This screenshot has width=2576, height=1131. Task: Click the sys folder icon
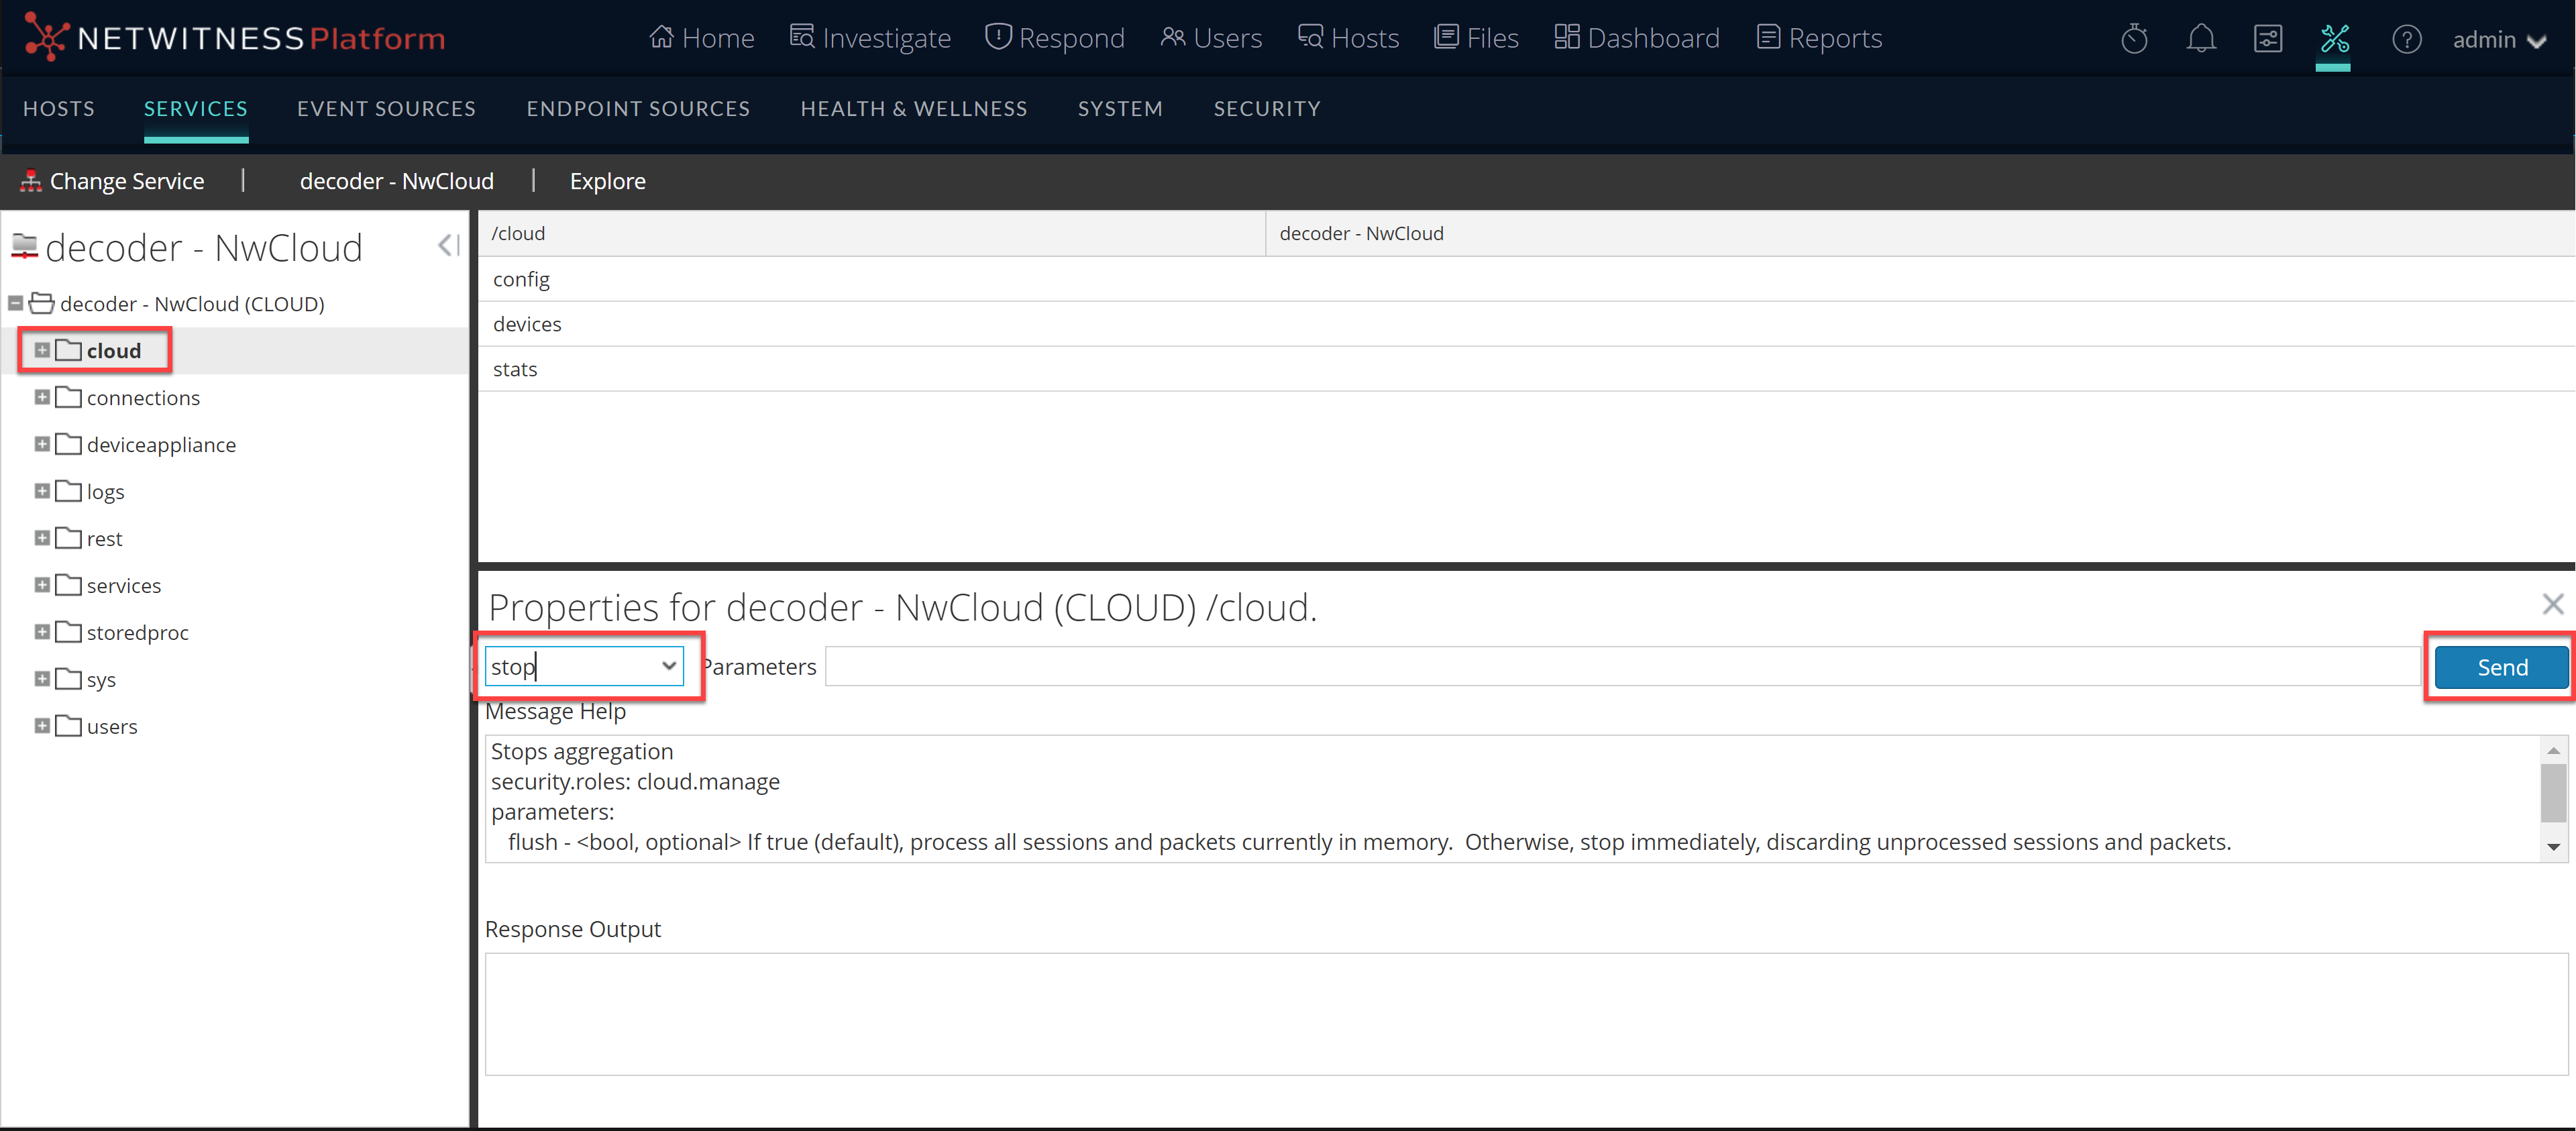tap(69, 679)
